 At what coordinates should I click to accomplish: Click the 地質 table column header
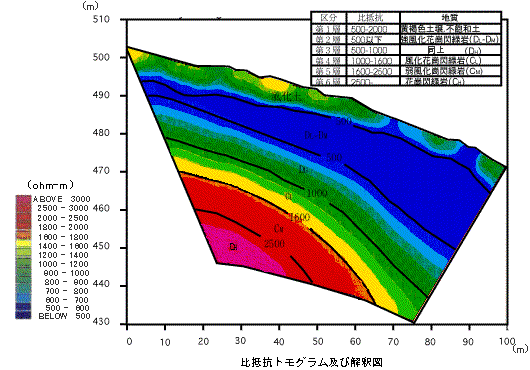coord(450,18)
